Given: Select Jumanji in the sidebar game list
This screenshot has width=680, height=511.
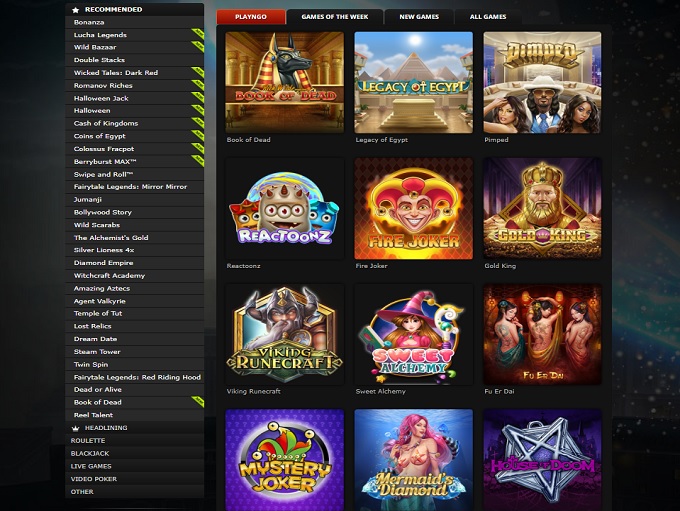Looking at the screenshot, I should (x=89, y=199).
